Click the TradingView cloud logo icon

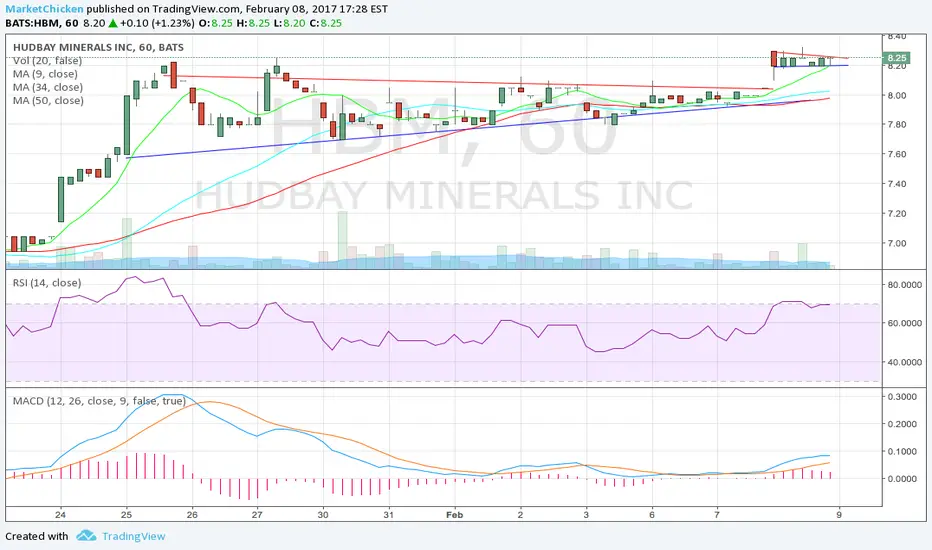pos(86,536)
